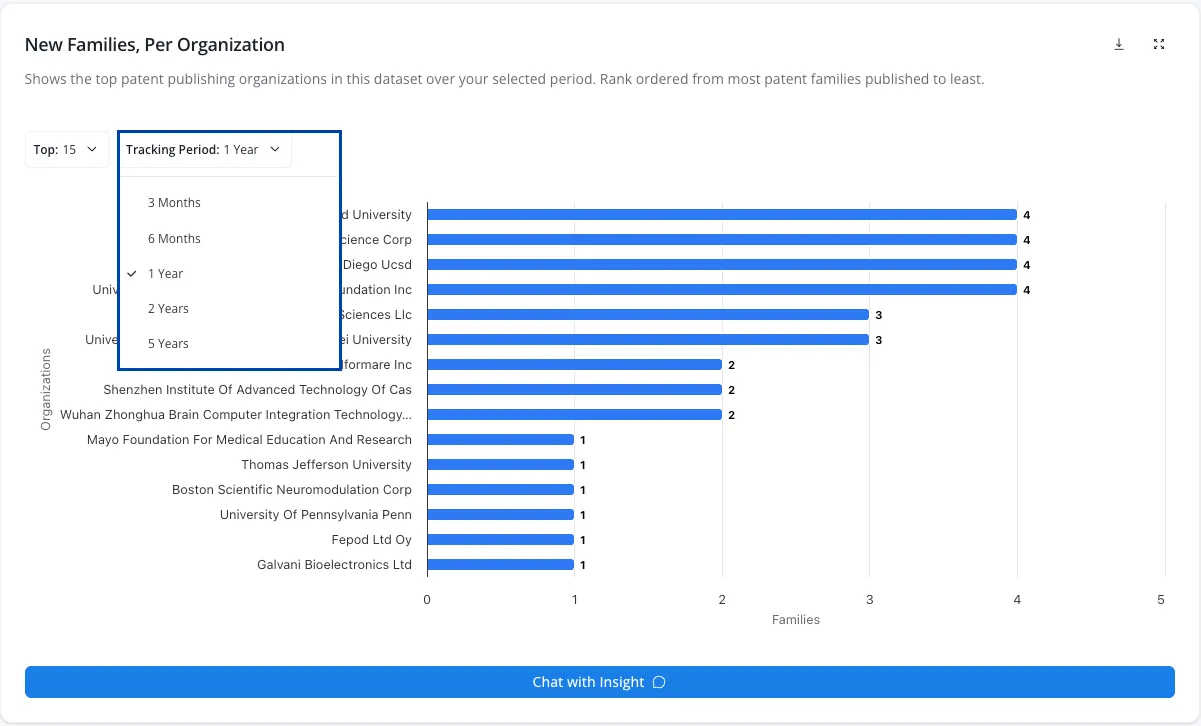Click the New Families, Per Organization title
1201x726 pixels.
coord(155,45)
